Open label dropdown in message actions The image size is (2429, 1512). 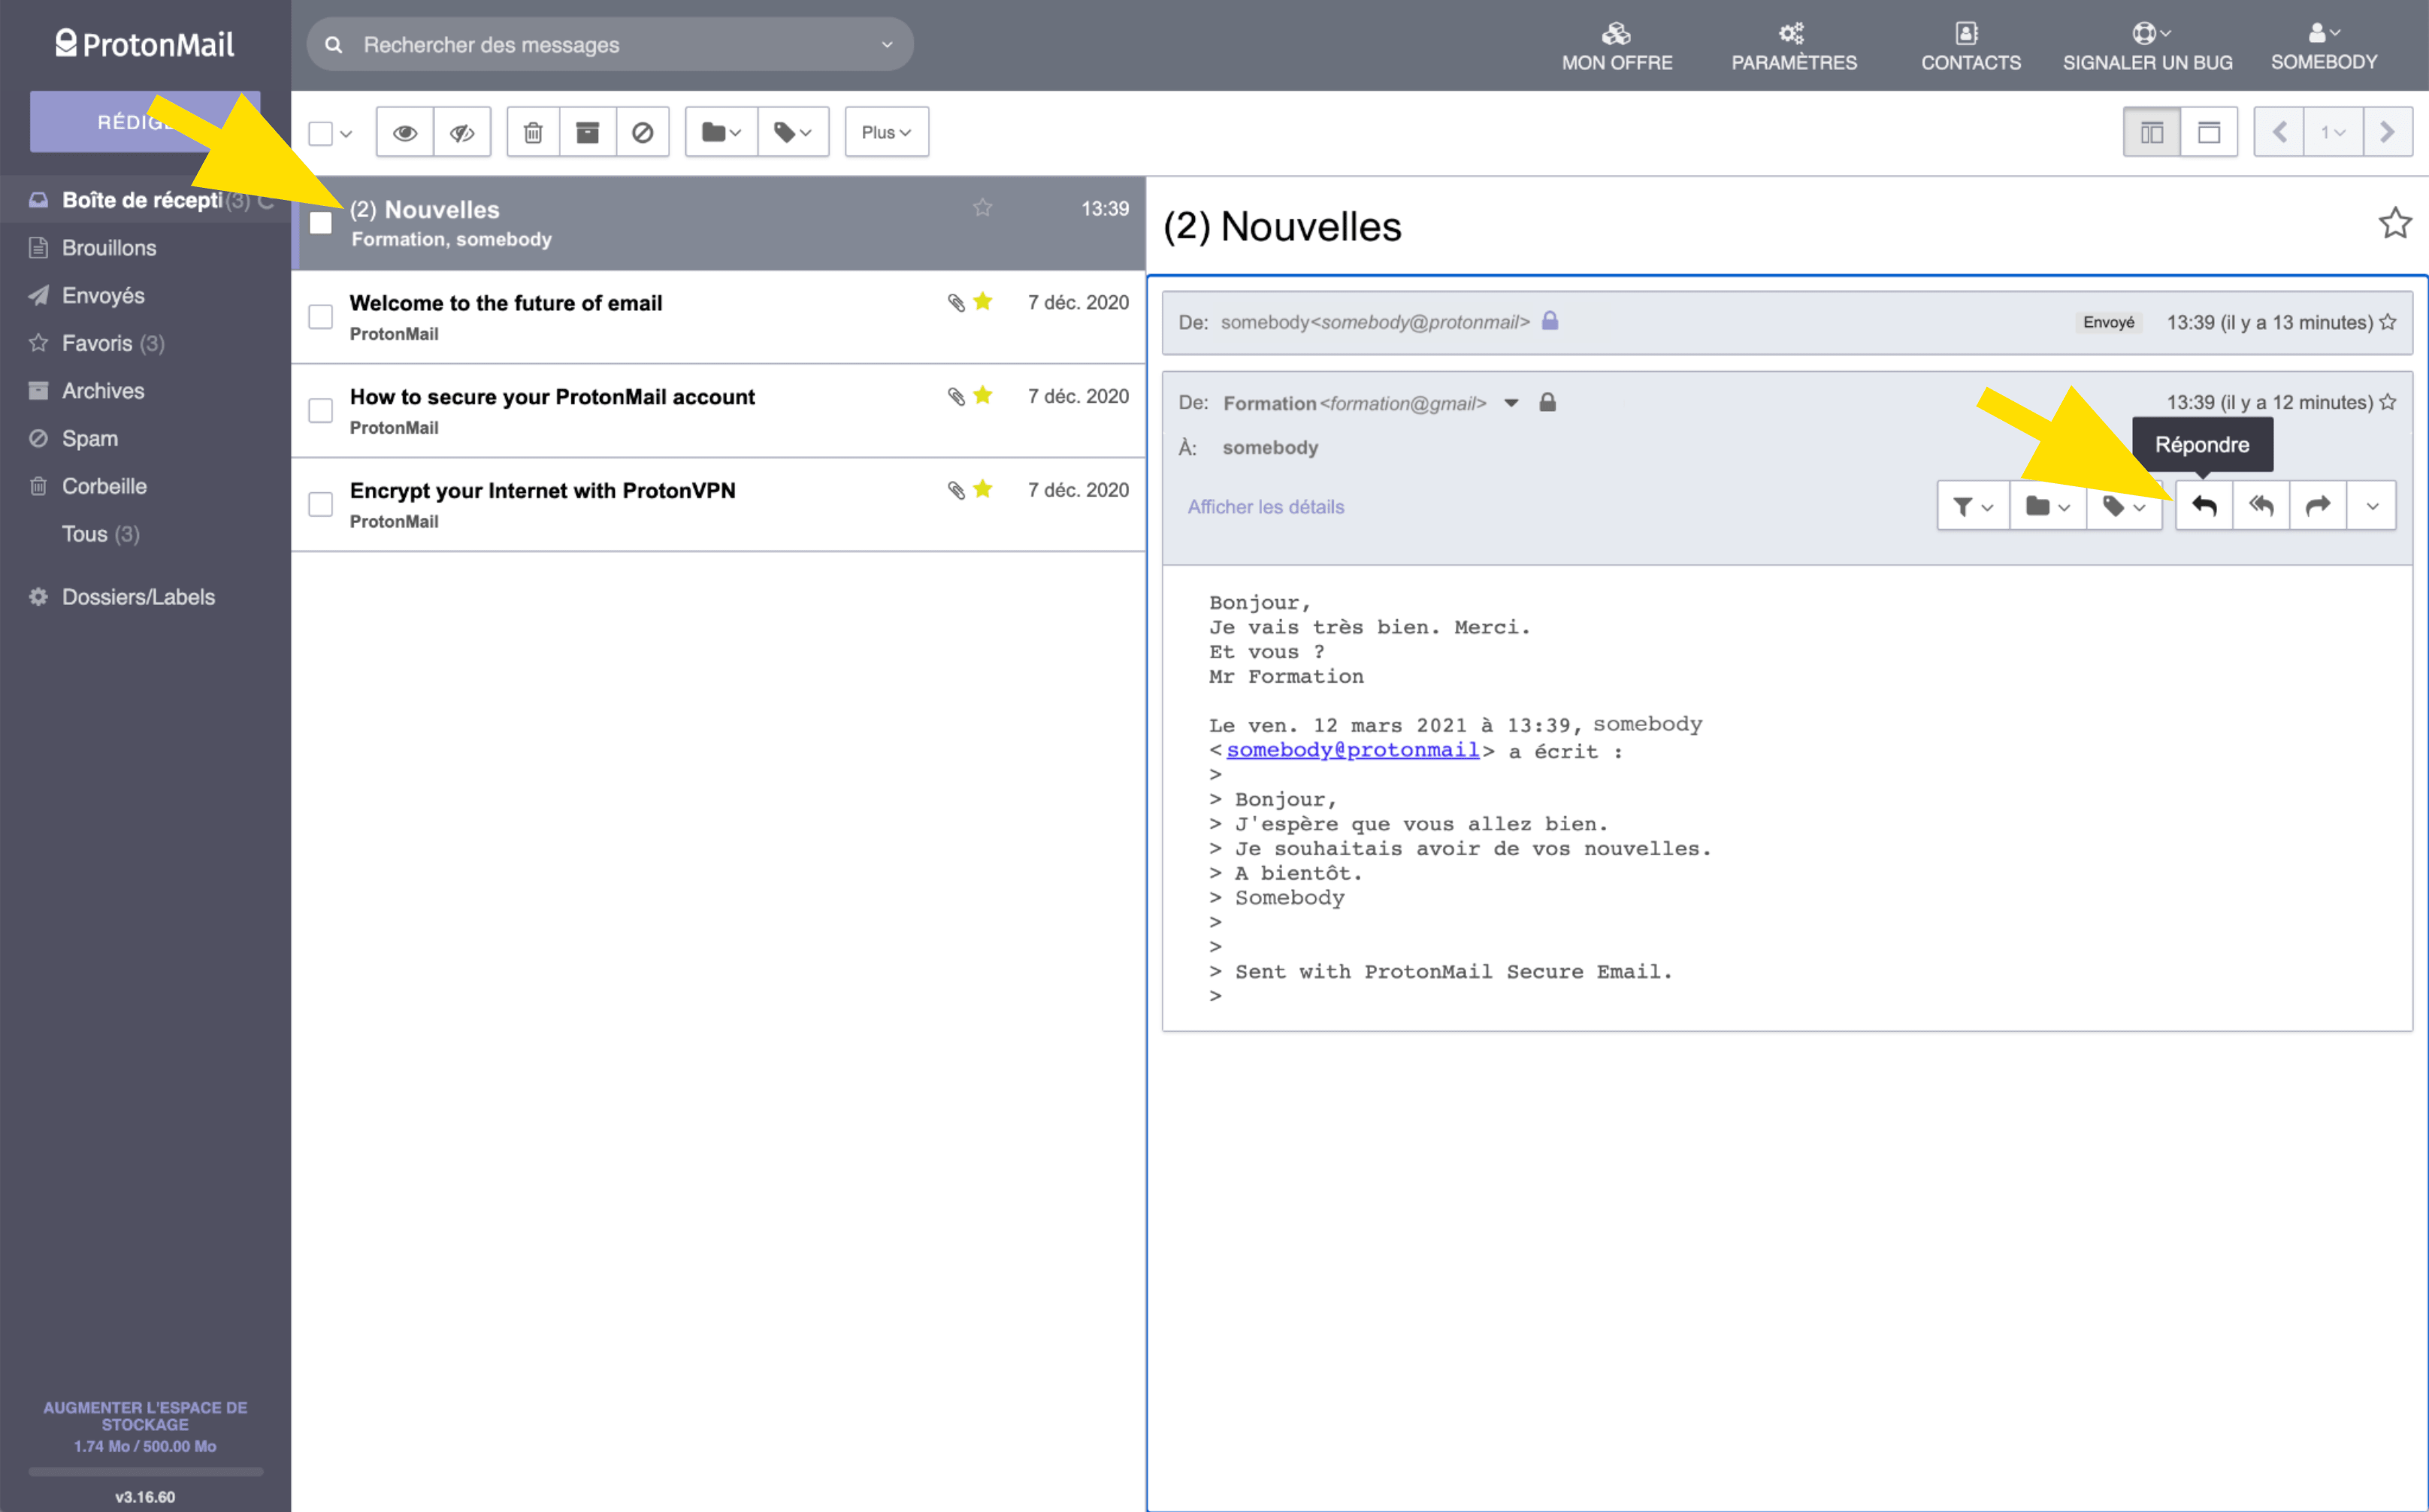click(x=2124, y=506)
